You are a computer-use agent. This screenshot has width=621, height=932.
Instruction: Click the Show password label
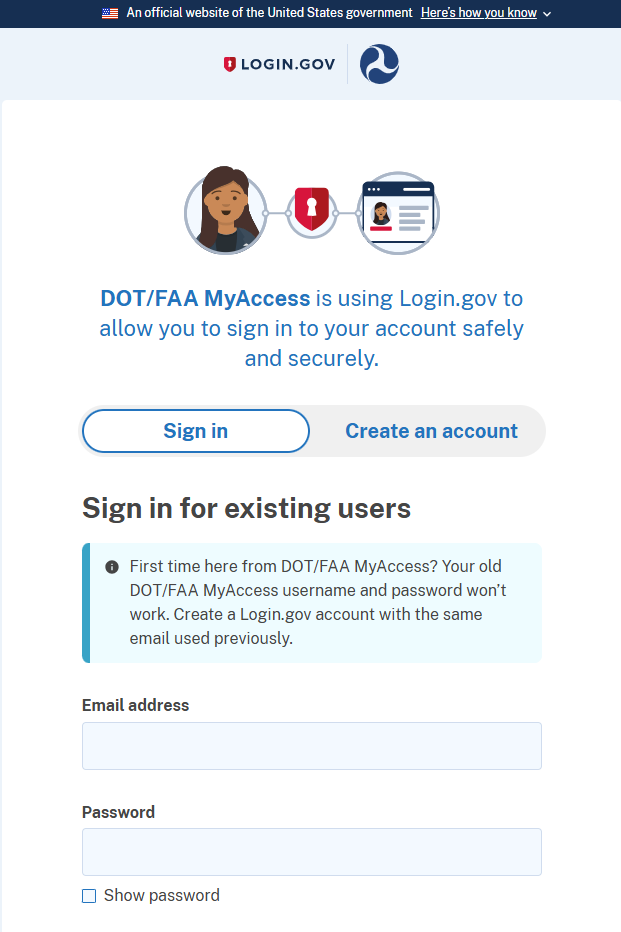pyautogui.click(x=162, y=896)
